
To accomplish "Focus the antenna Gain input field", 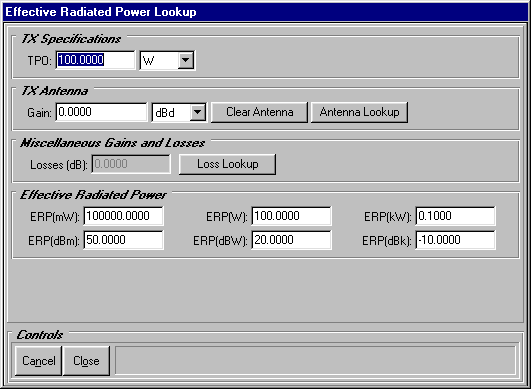I will (101, 112).
